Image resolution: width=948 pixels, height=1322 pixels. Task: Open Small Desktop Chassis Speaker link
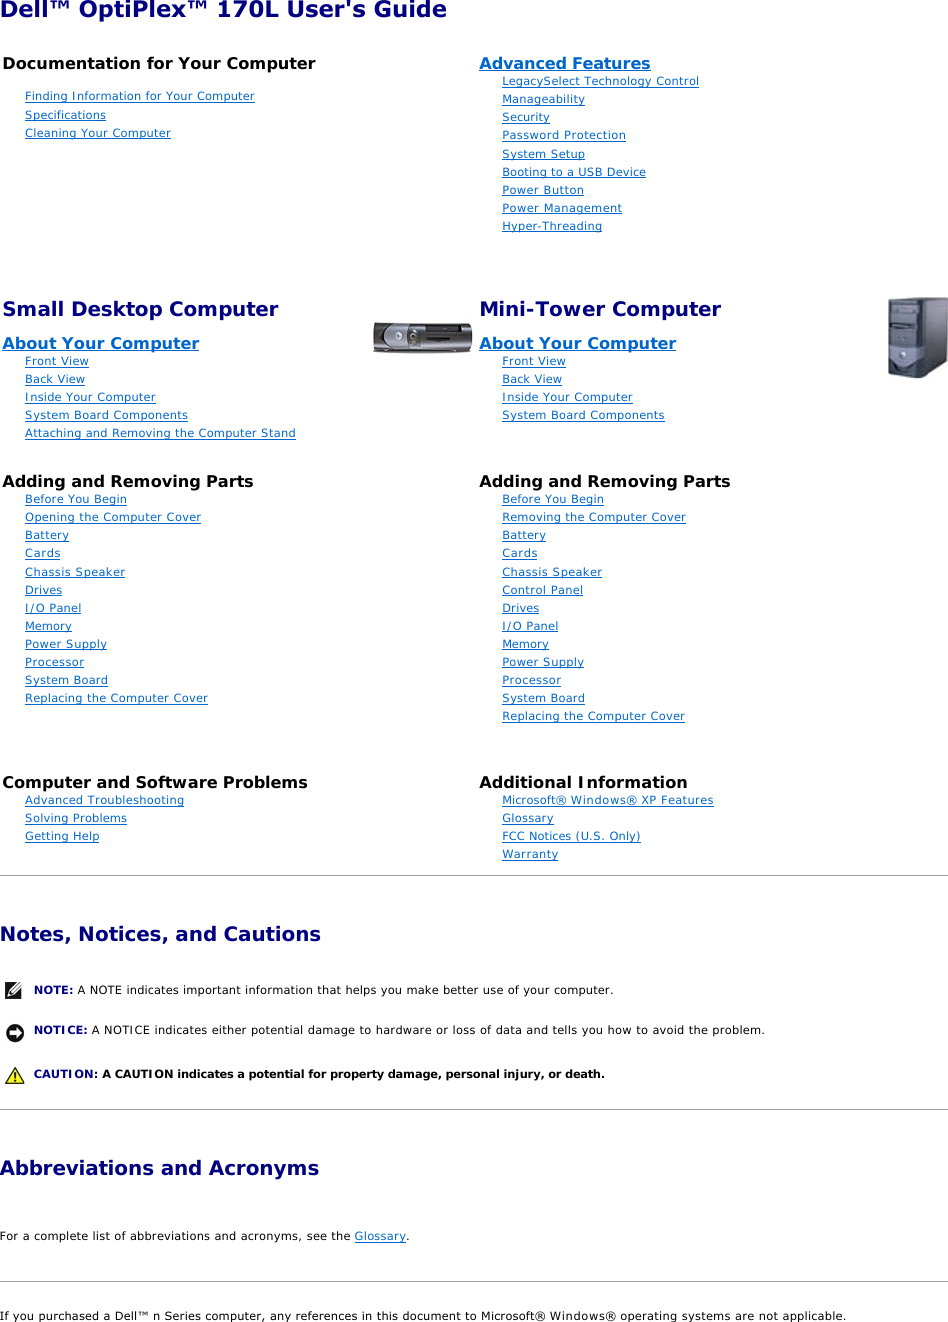tap(75, 572)
